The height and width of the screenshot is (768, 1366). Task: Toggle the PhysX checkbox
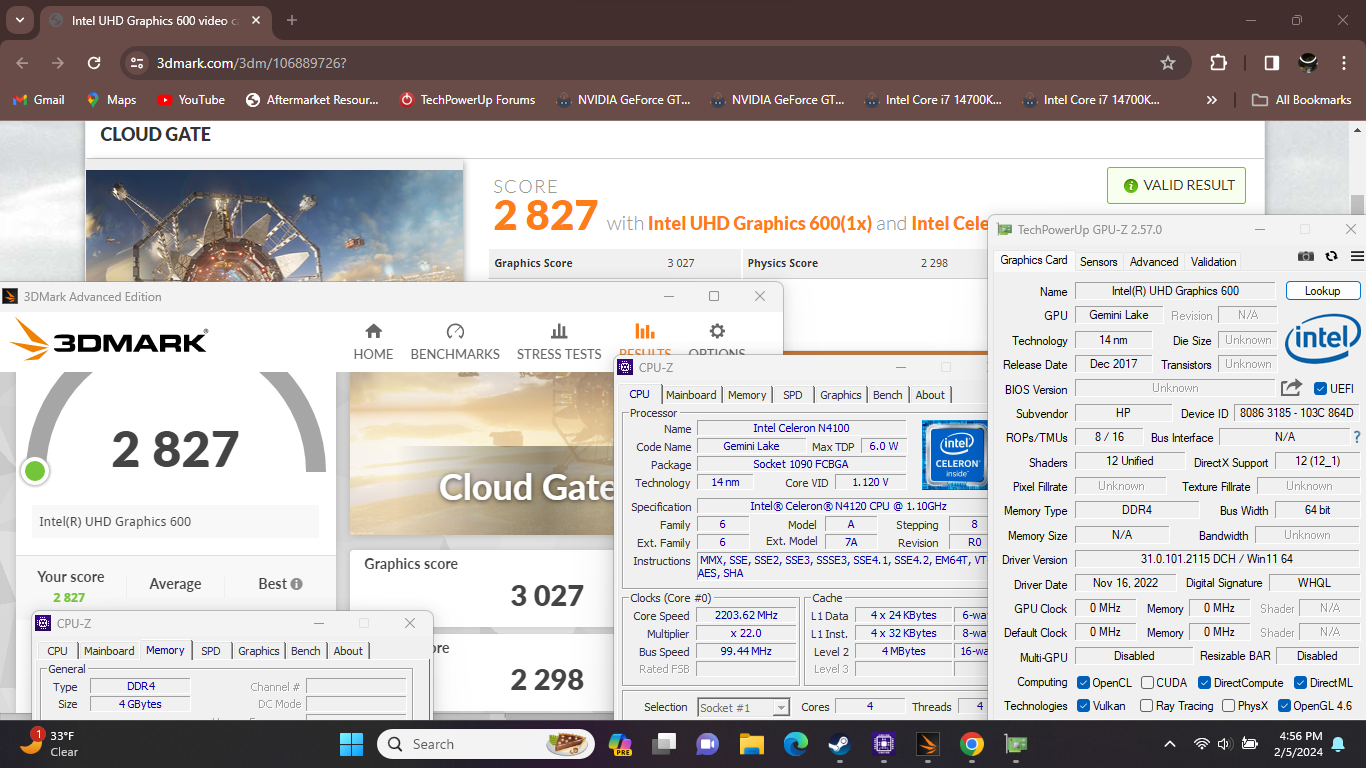tap(1228, 706)
